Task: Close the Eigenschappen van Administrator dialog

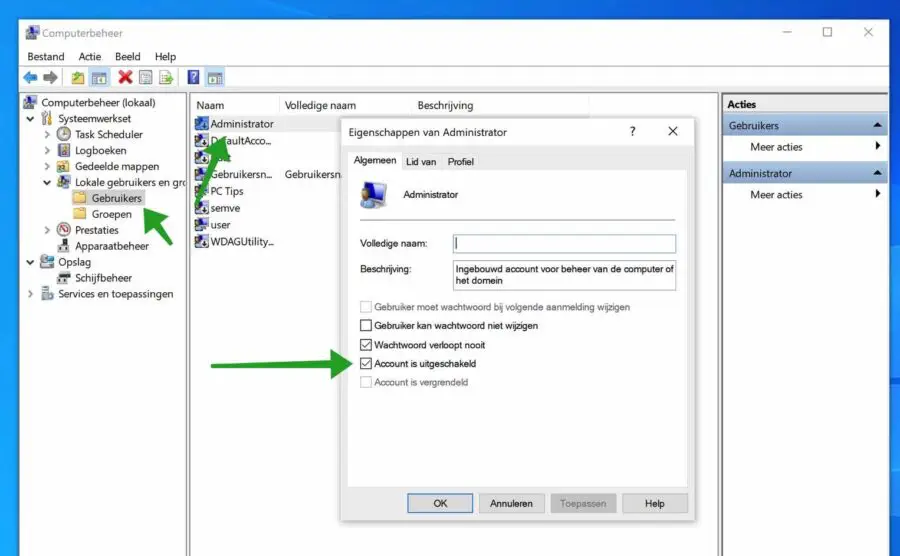Action: click(673, 131)
